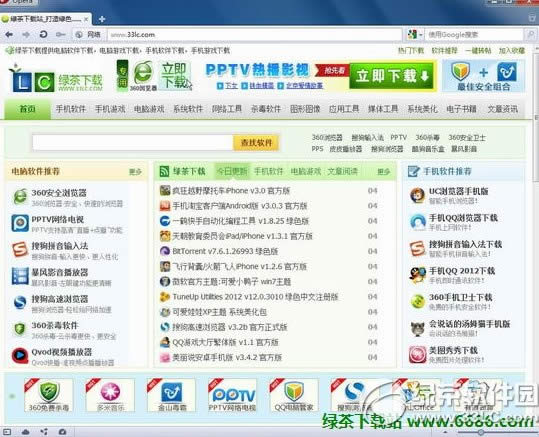Click the 美图秀秀下载 icon
539x437 pixels.
pyautogui.click(x=417, y=354)
